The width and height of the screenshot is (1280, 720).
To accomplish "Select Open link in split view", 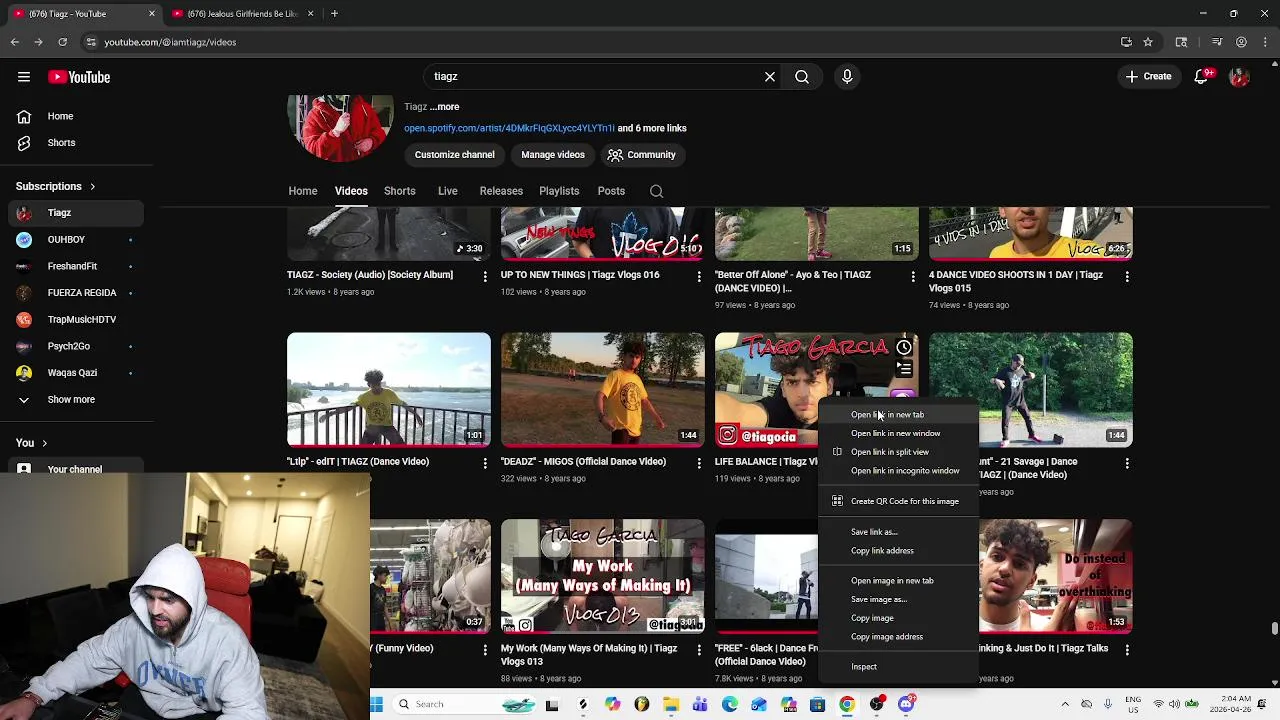I will click(898, 452).
